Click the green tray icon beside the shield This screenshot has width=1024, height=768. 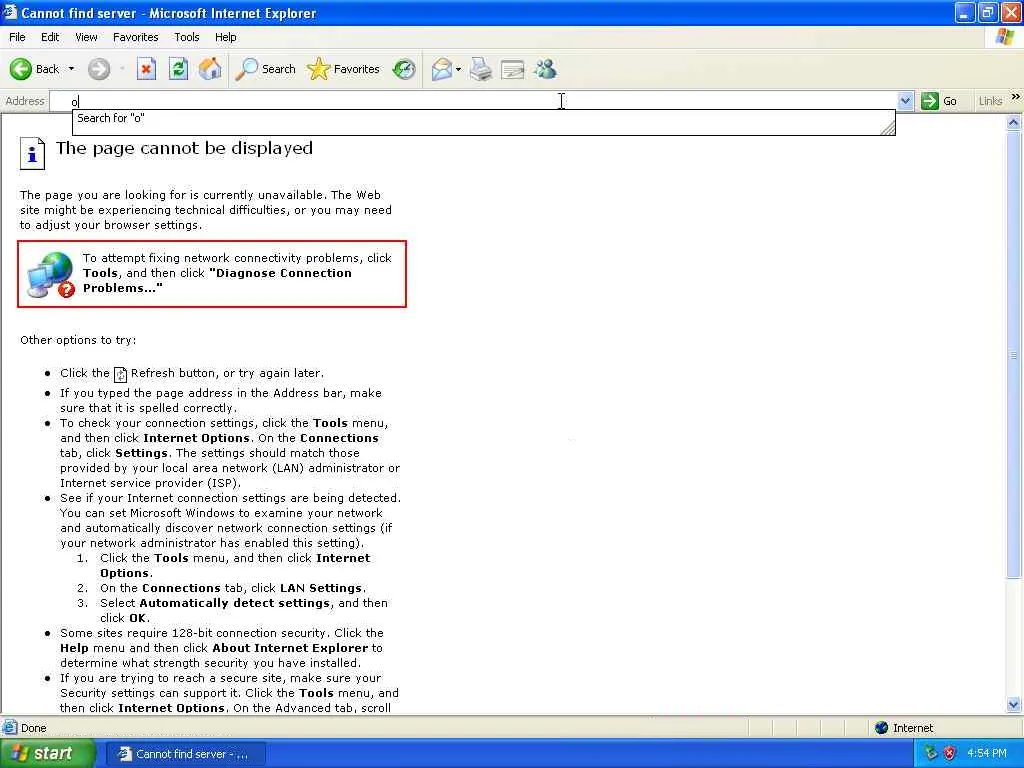(931, 754)
